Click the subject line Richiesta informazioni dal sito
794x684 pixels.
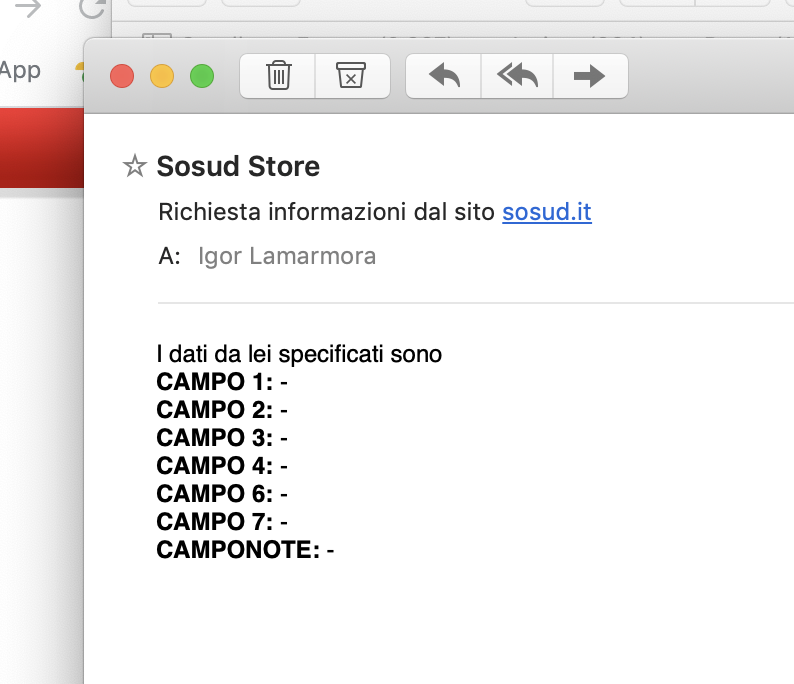[327, 212]
